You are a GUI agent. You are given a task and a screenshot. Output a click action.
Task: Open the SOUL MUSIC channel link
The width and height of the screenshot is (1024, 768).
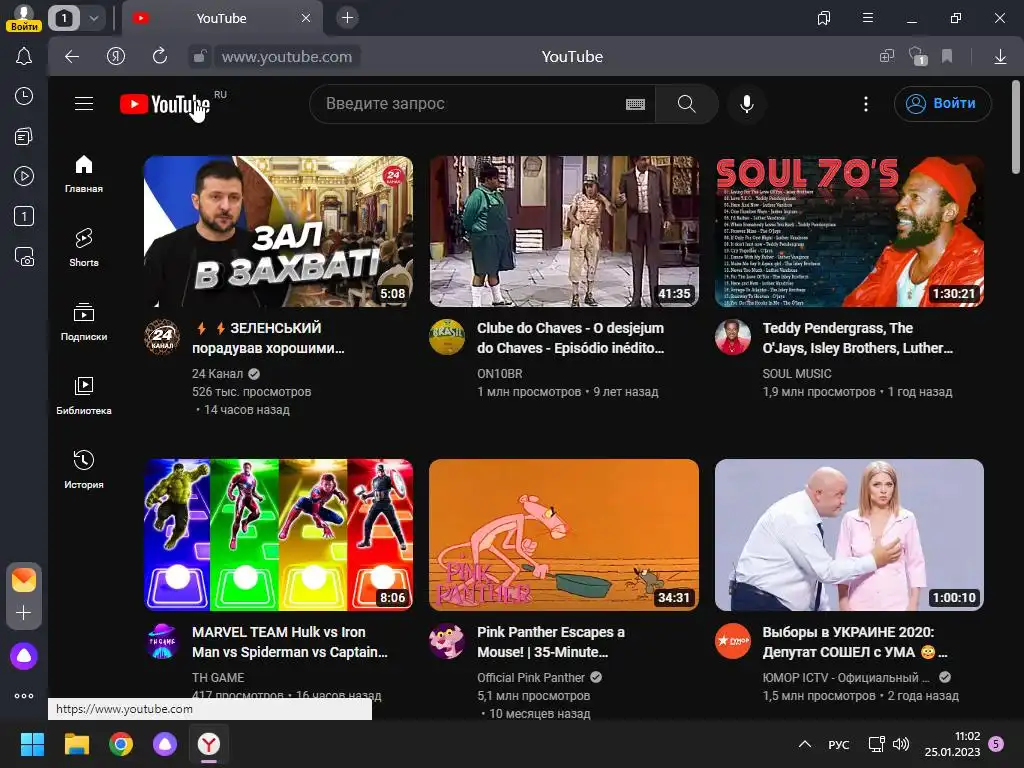797,374
